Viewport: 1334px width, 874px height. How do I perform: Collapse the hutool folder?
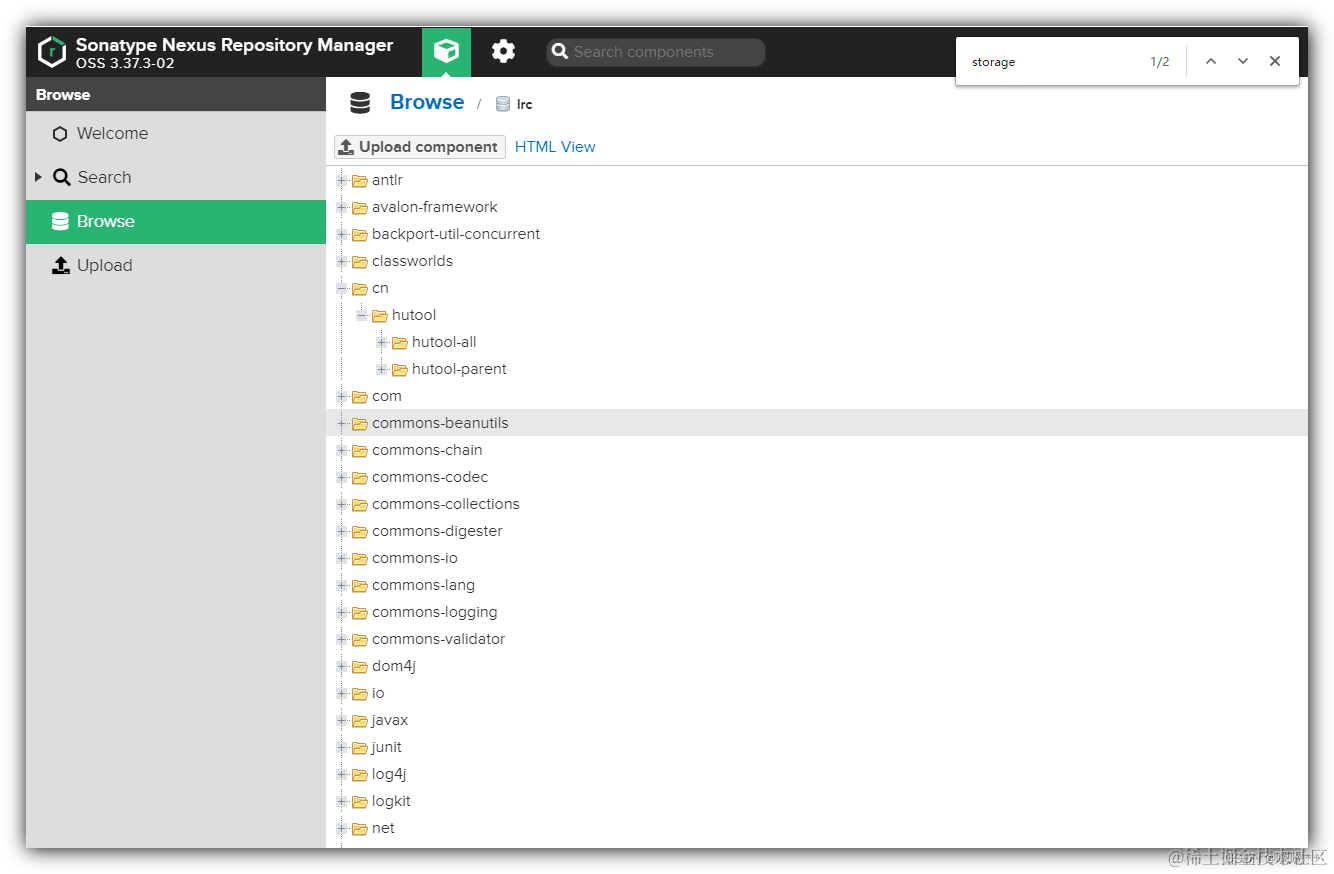coord(362,316)
